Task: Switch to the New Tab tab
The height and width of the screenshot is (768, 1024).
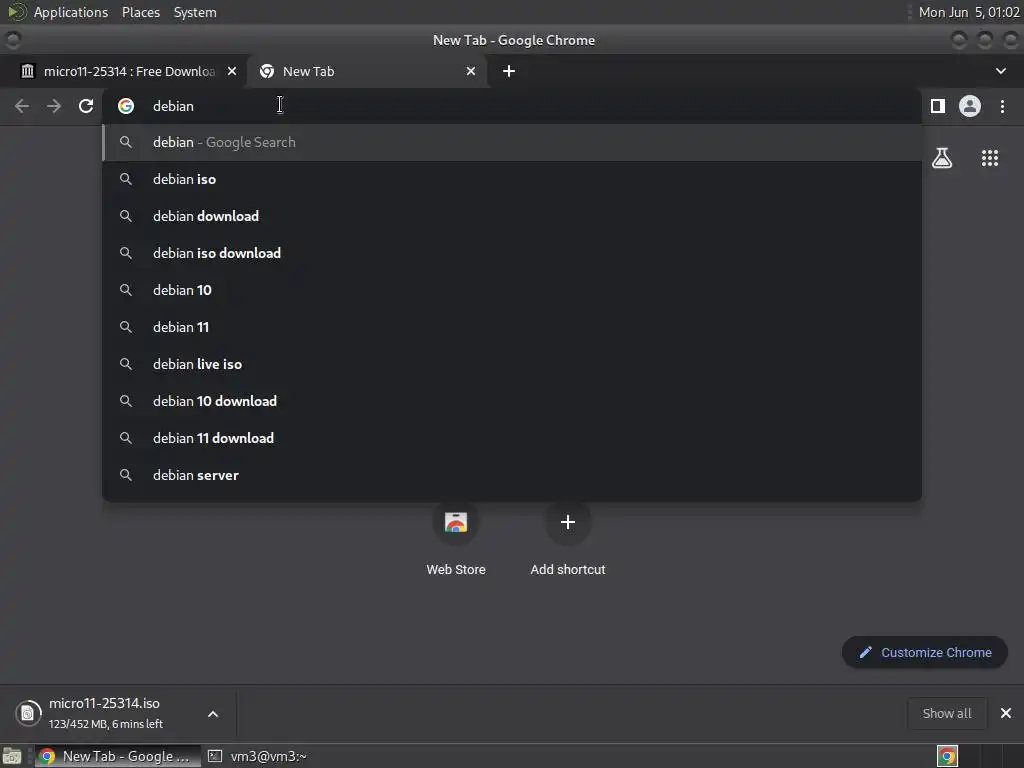Action: pos(367,71)
